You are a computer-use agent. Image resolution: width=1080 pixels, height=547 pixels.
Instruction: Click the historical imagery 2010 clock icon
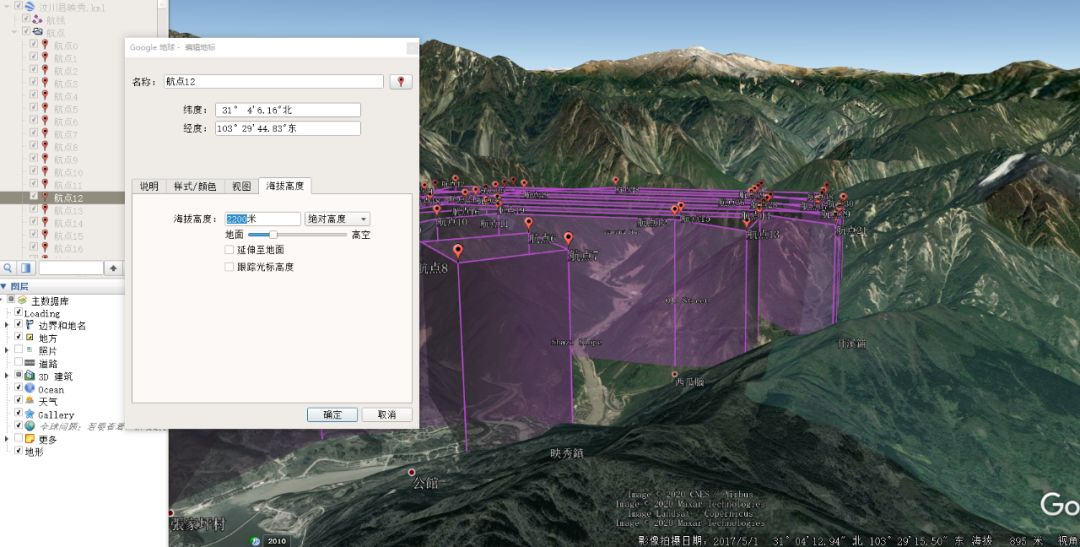tap(256, 541)
